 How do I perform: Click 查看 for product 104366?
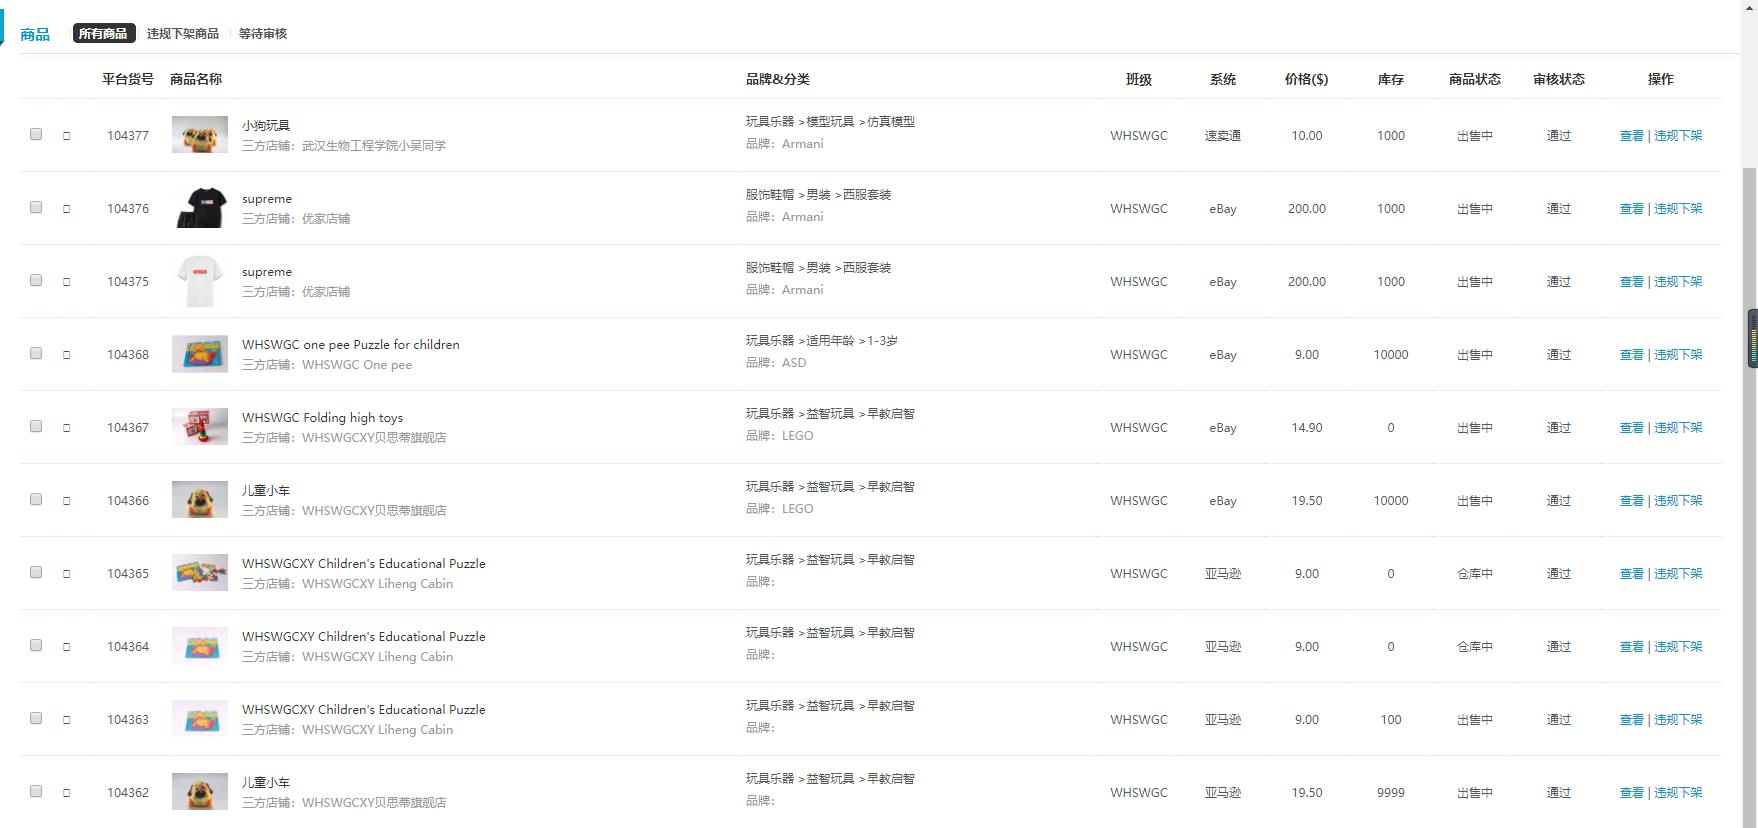(x=1631, y=501)
